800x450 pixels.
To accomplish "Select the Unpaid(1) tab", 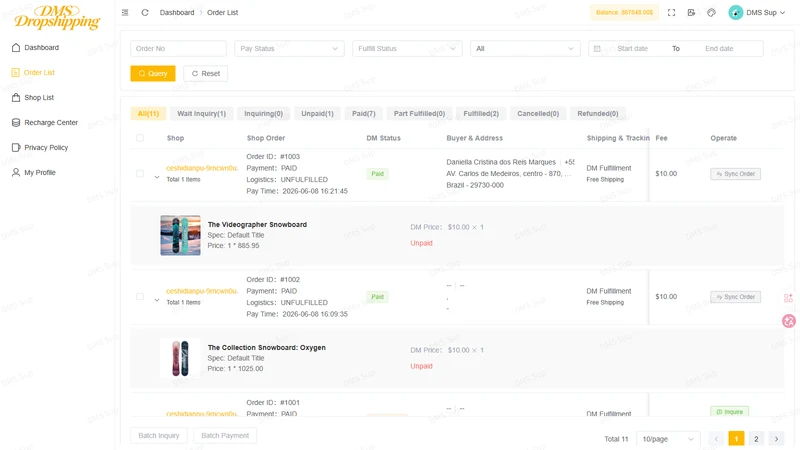I will [x=317, y=113].
